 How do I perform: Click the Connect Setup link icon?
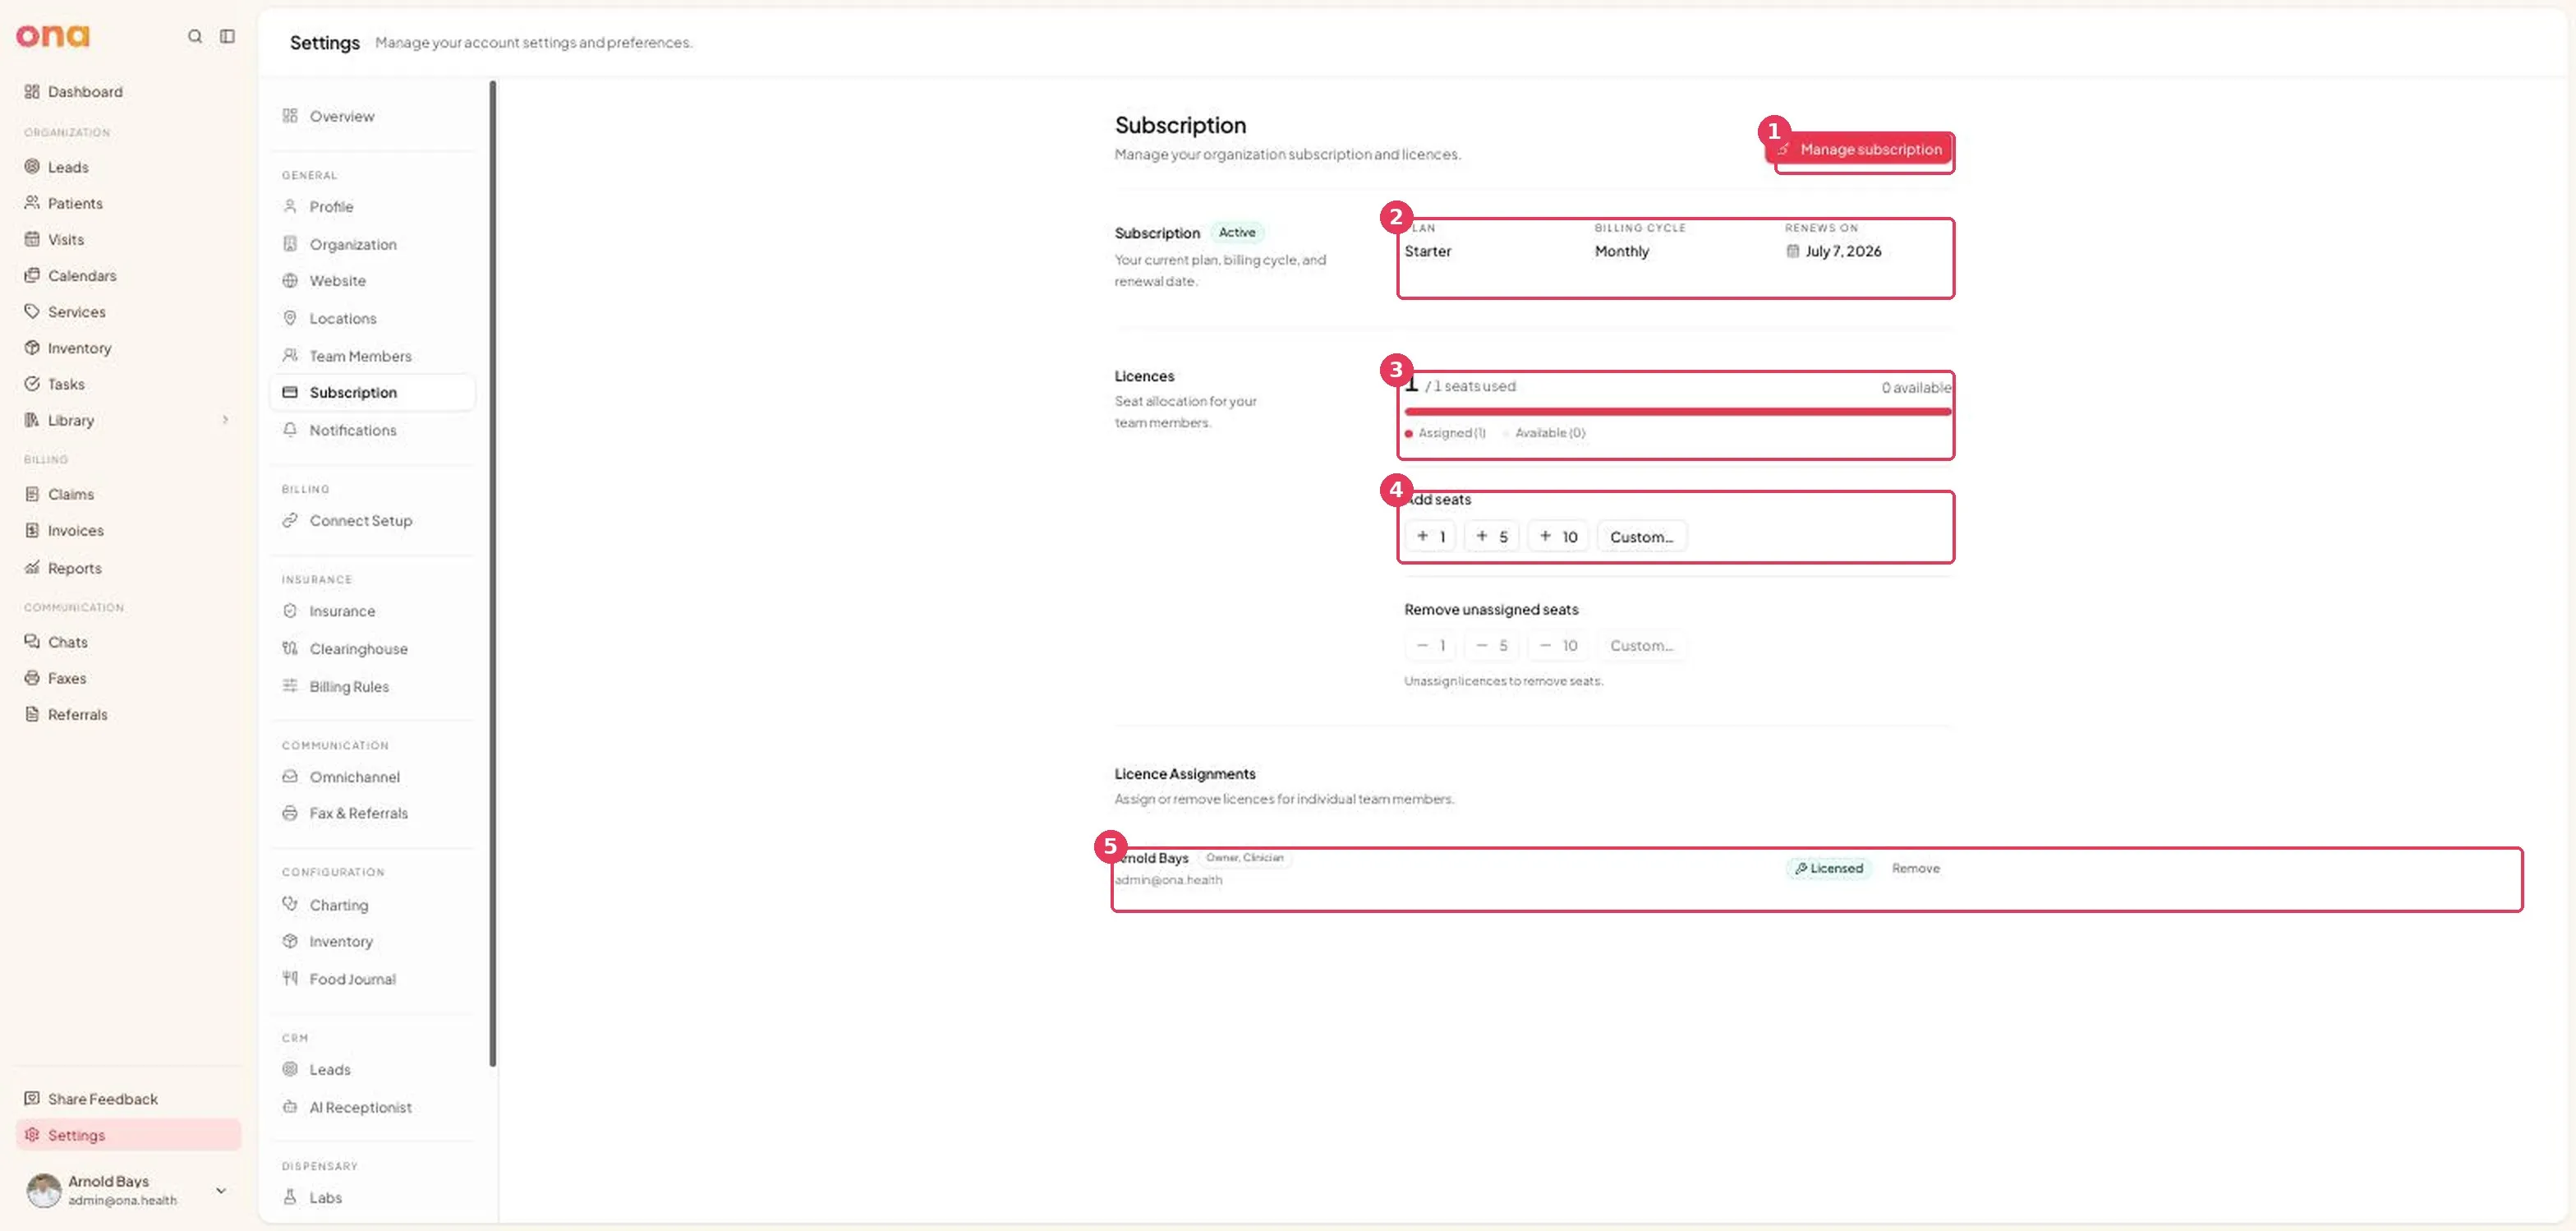tap(290, 520)
